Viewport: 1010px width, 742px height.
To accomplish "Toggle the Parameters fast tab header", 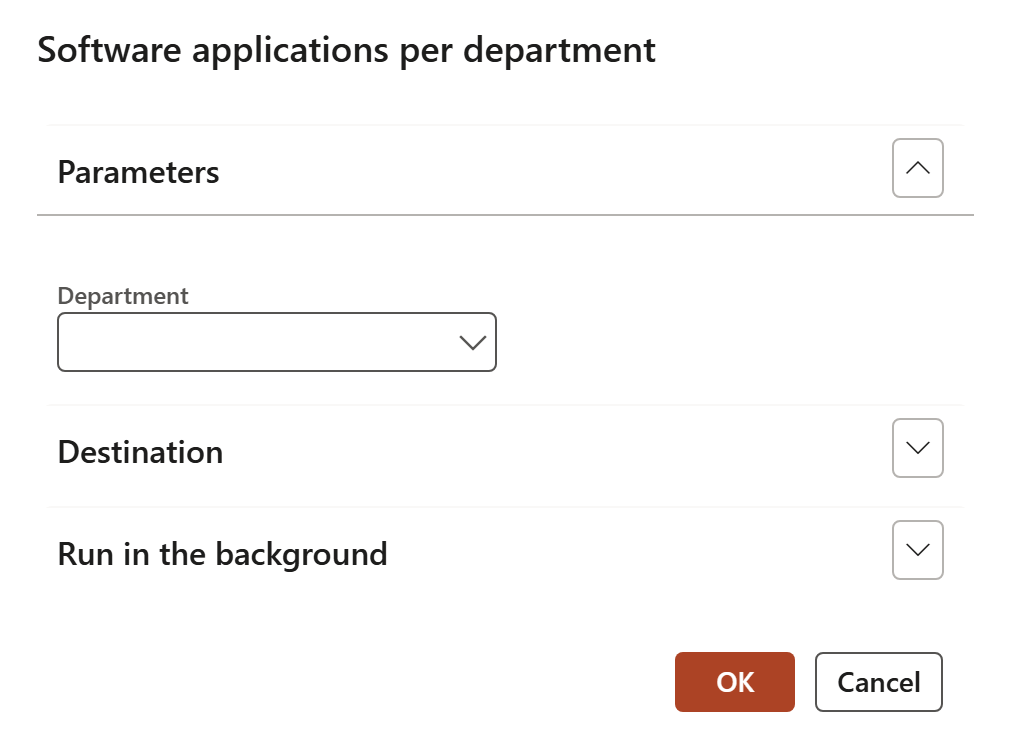I will [x=500, y=172].
